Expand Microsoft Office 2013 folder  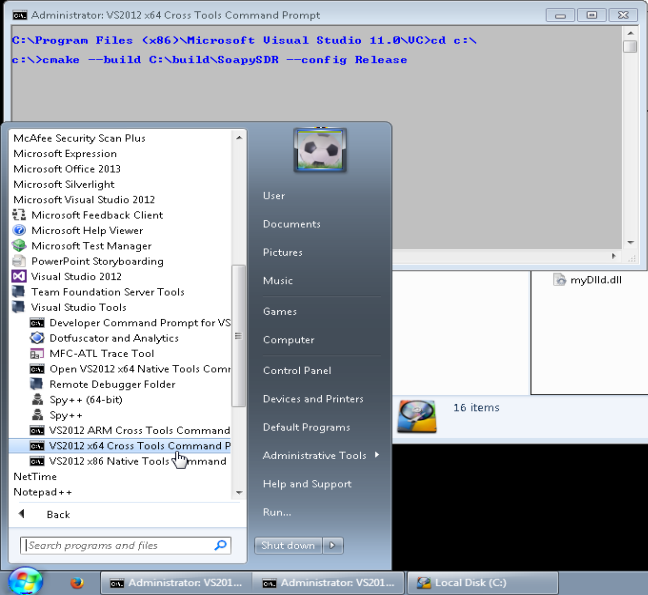pyautogui.click(x=67, y=169)
